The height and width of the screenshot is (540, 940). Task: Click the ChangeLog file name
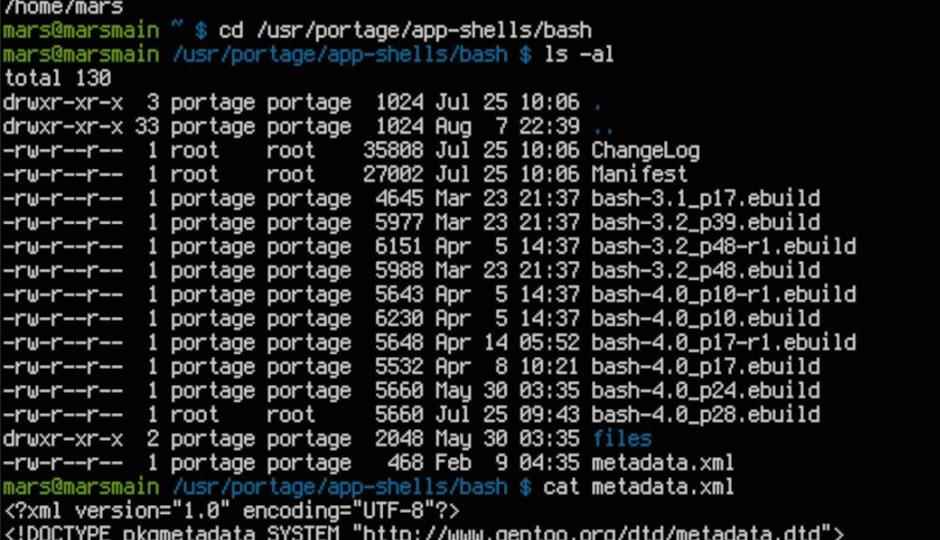click(x=645, y=151)
